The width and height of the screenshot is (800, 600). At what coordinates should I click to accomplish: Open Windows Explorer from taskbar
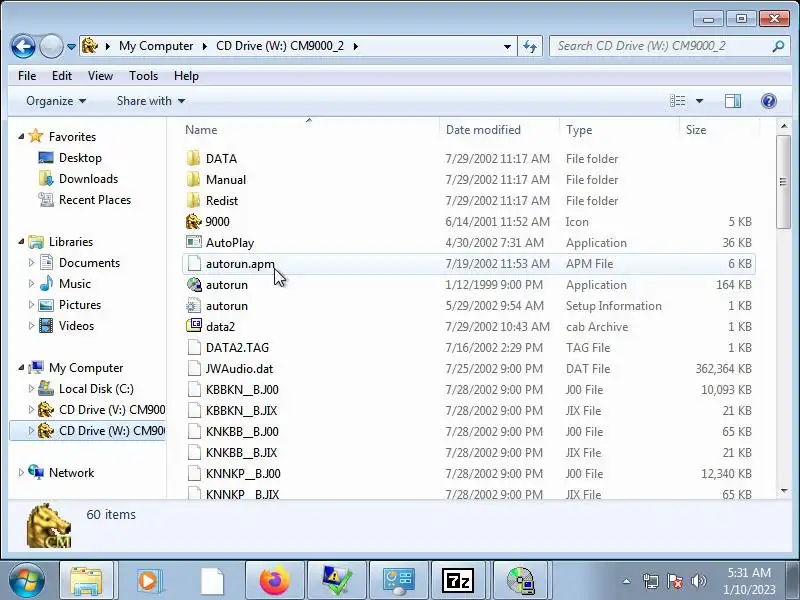87,580
